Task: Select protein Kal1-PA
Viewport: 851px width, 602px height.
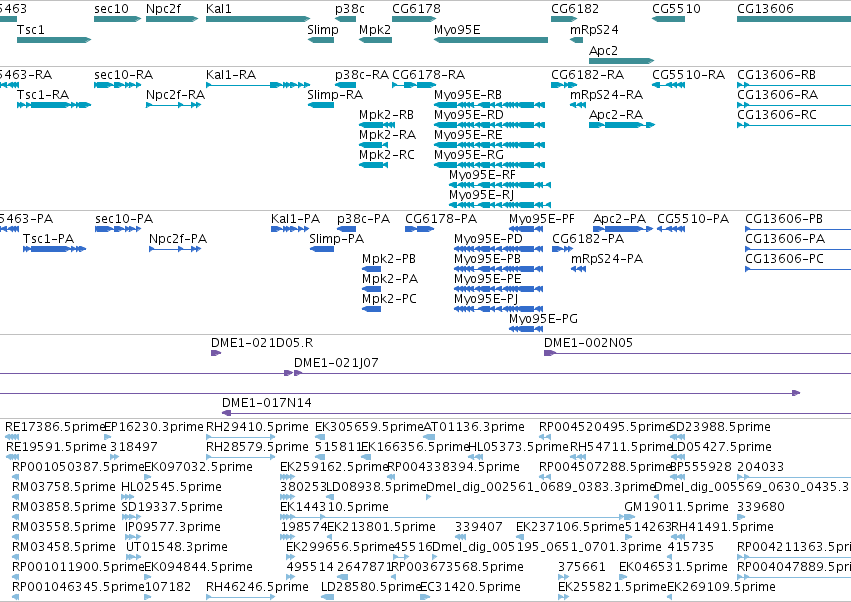Action: [x=290, y=229]
